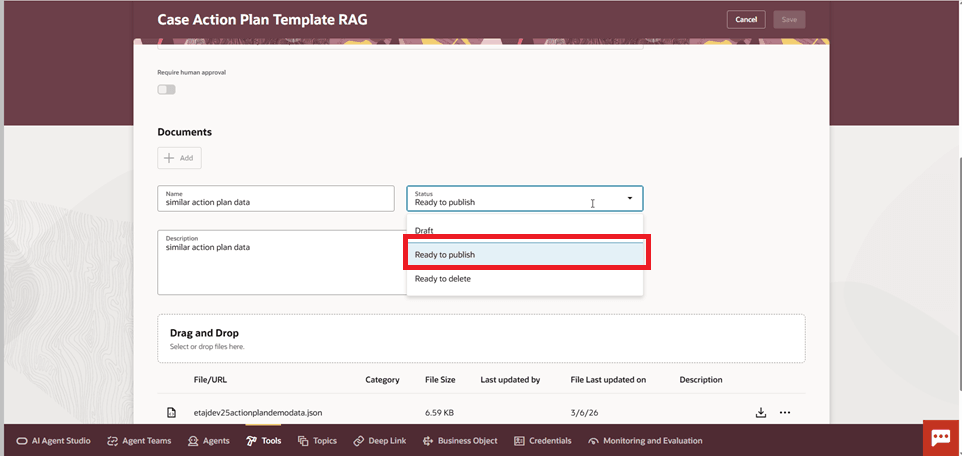
Task: Click the Agents nav icon
Action: click(x=193, y=441)
